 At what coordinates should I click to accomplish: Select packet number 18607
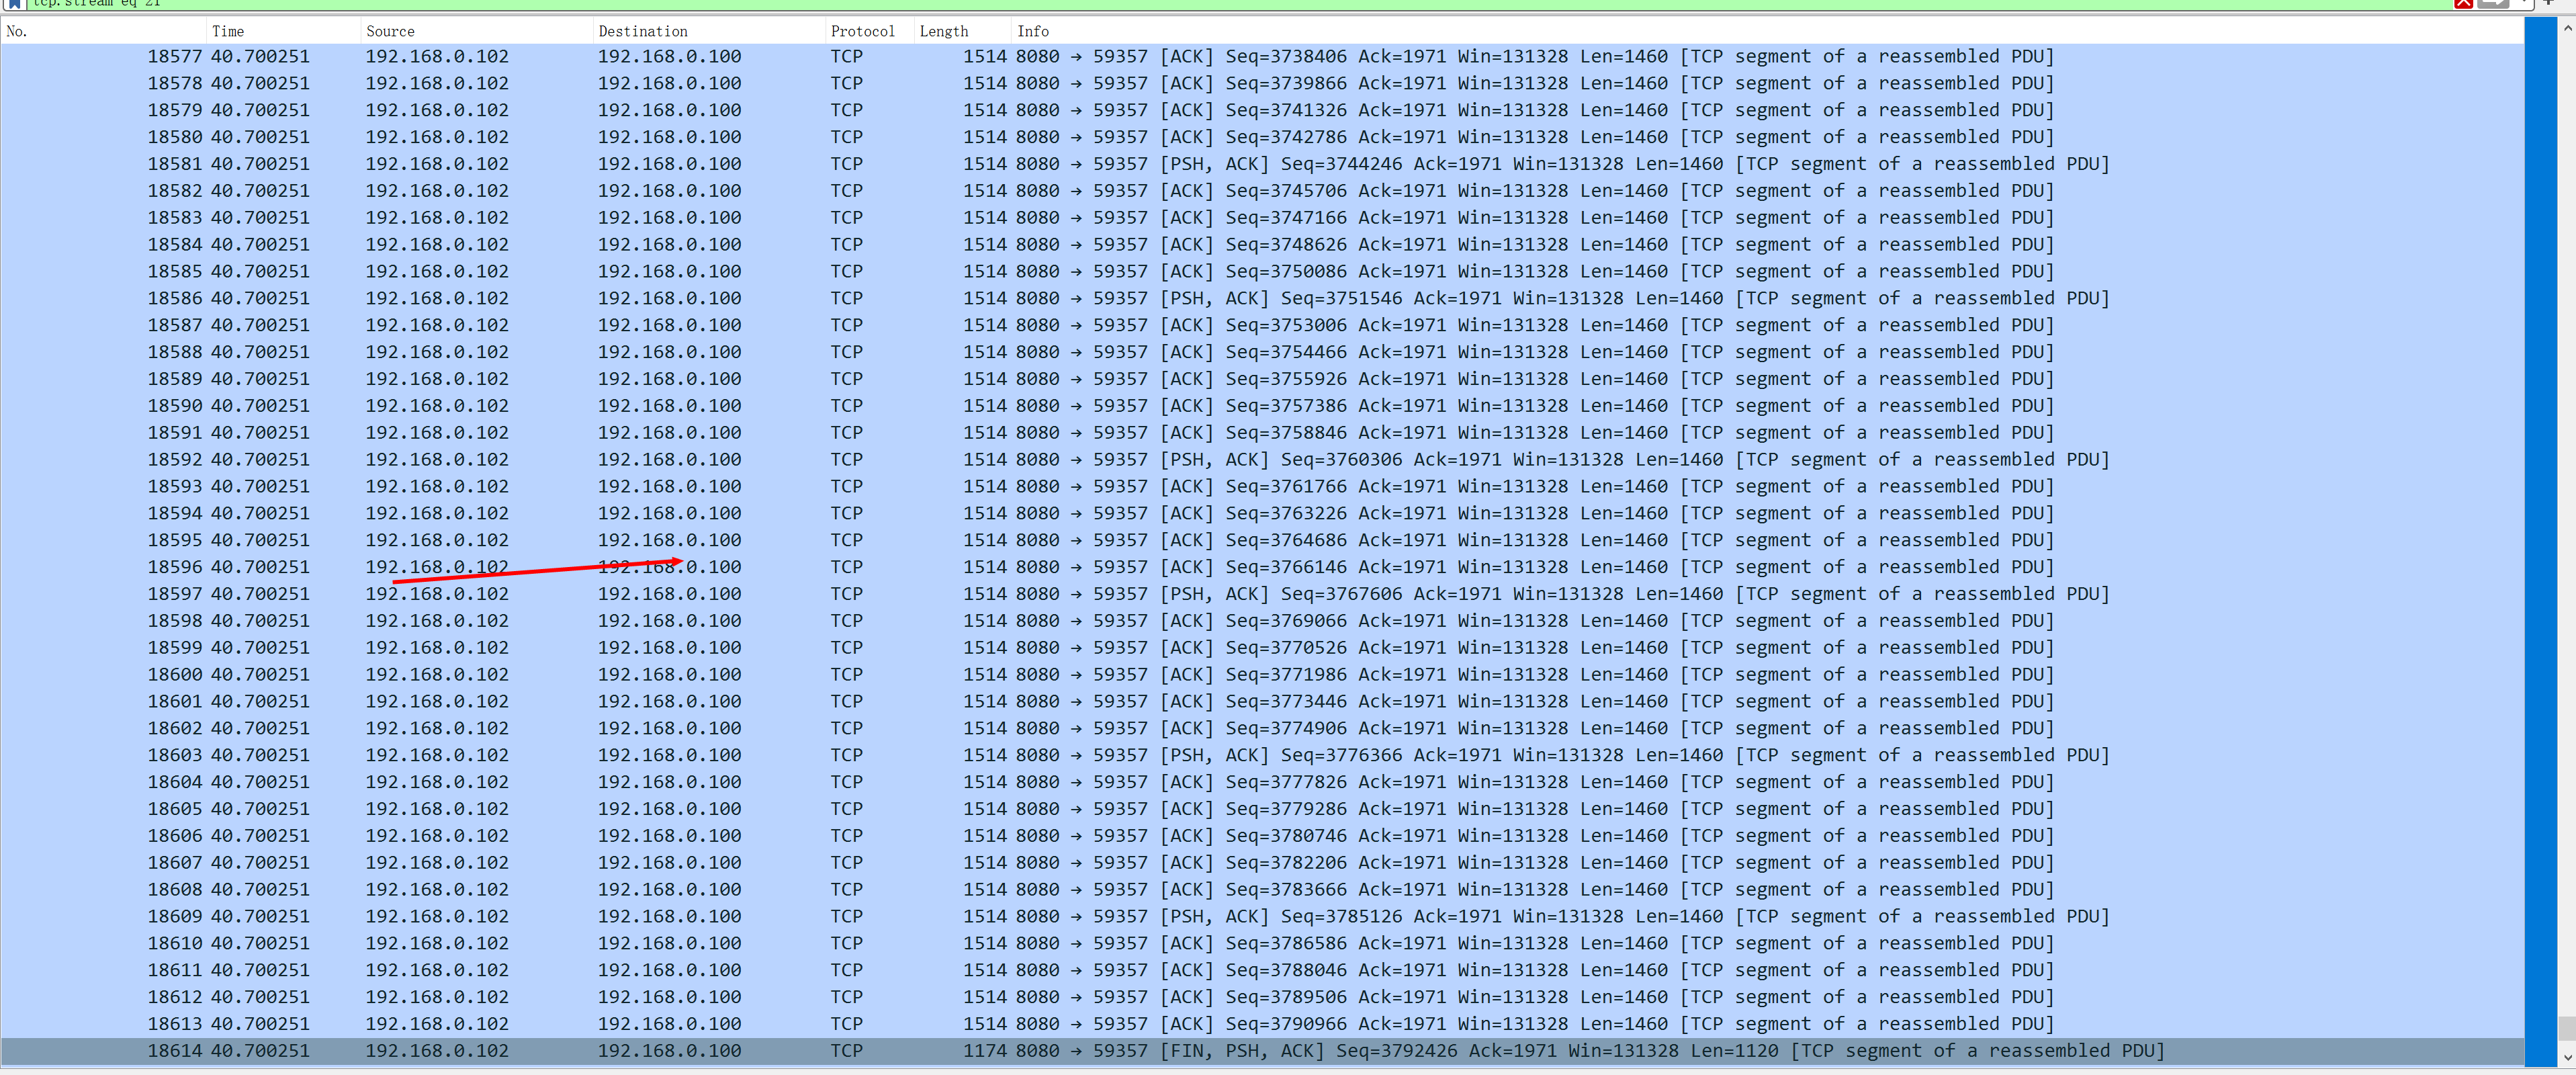click(1262, 863)
